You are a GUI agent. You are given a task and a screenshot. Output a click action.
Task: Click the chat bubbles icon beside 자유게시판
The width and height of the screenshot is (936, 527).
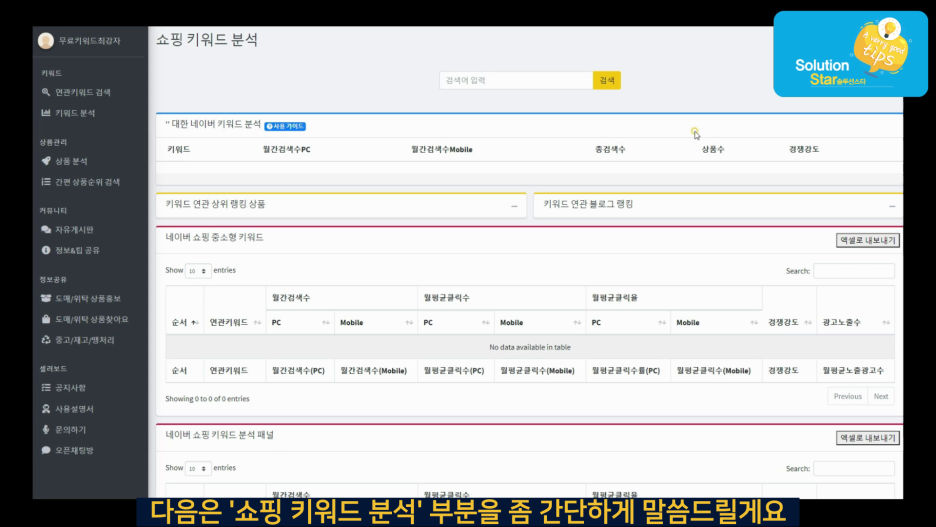(46, 230)
